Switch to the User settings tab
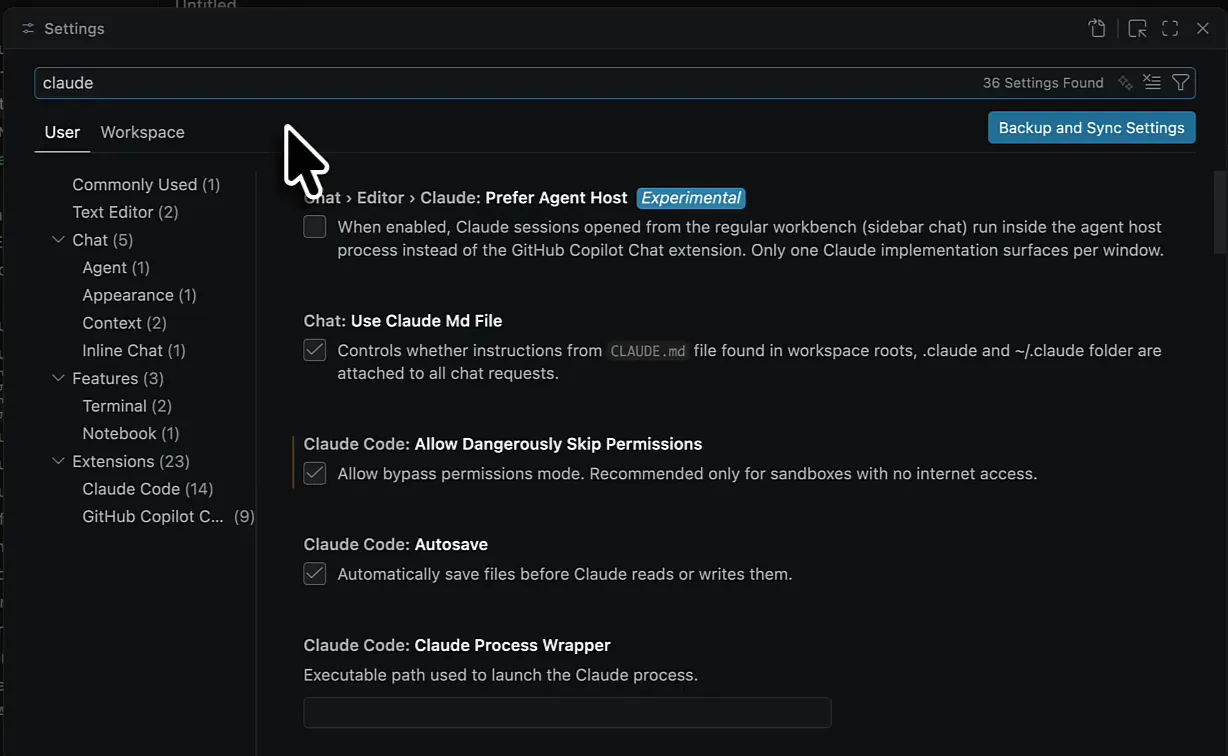Viewport: 1228px width, 756px height. click(62, 132)
